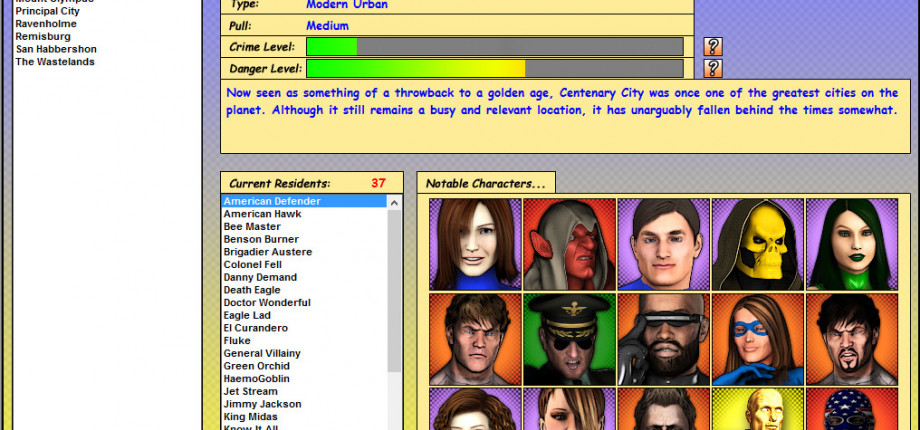Select the brown-haired woman portrait on purple
Screen dimensions: 920x430
click(x=475, y=244)
